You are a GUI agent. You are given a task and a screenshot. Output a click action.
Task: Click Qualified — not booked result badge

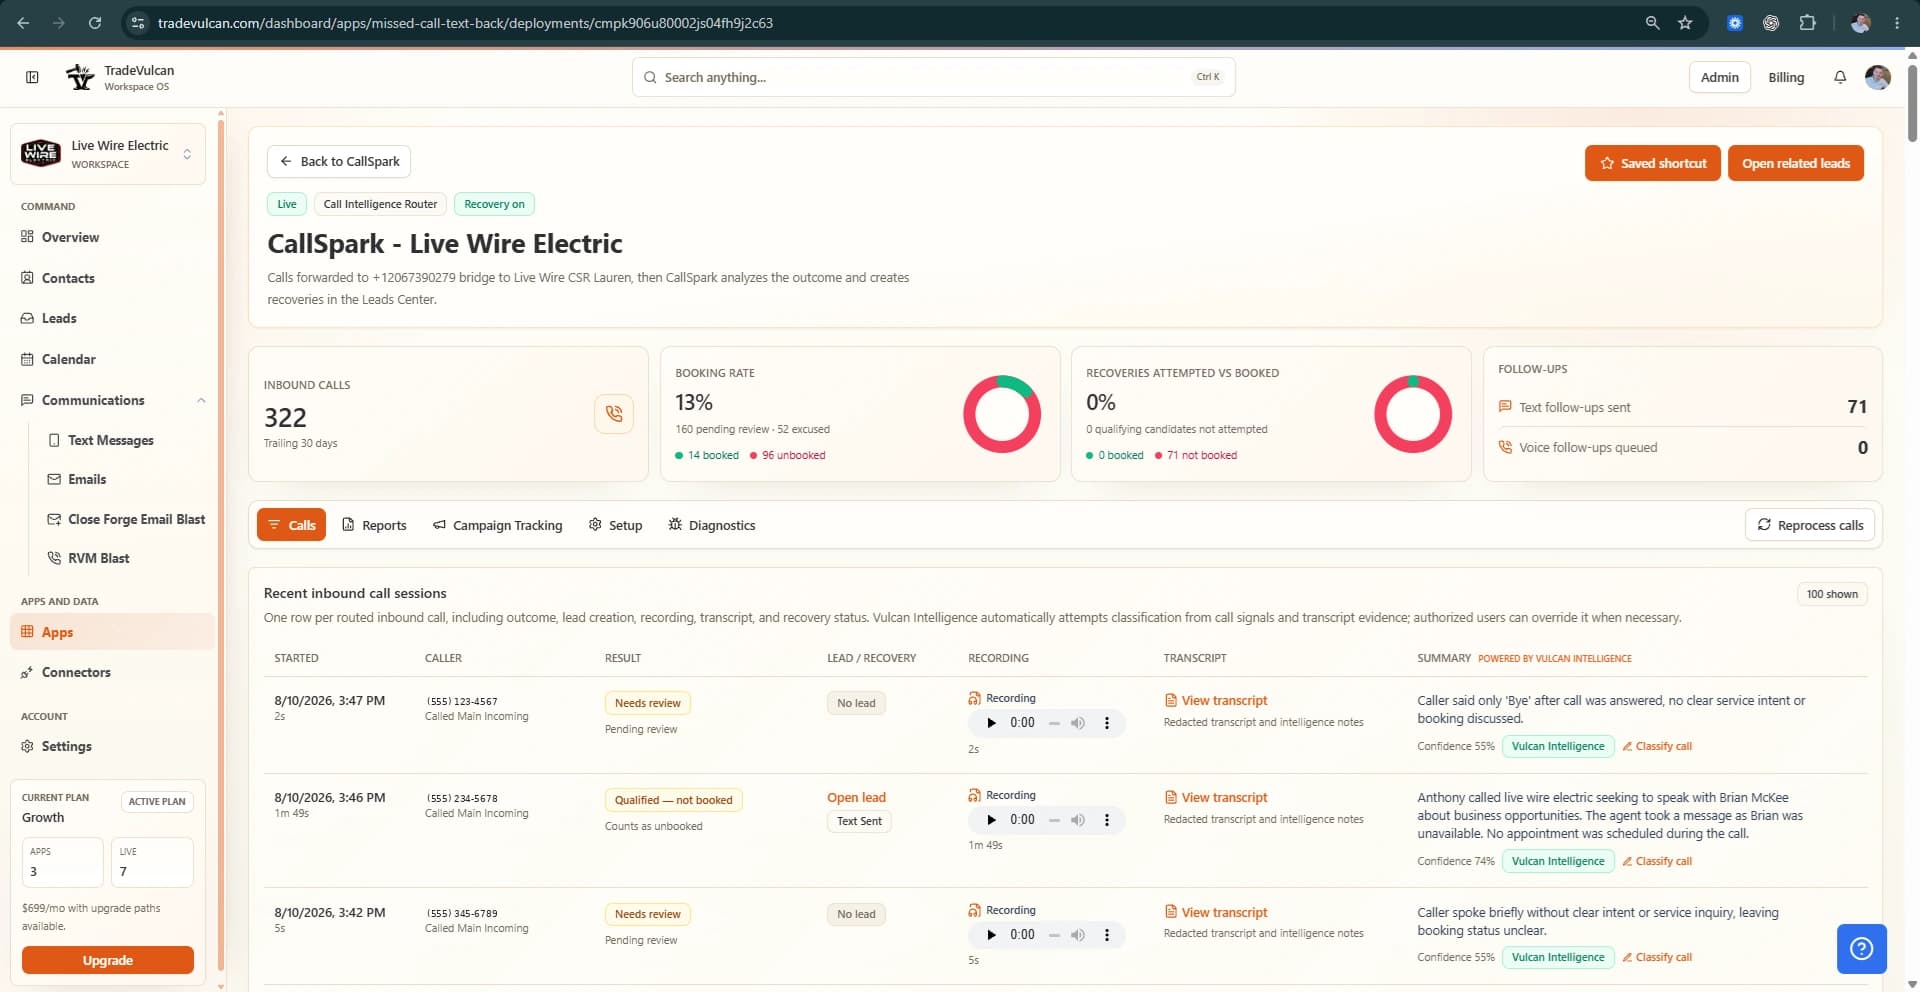tap(673, 800)
